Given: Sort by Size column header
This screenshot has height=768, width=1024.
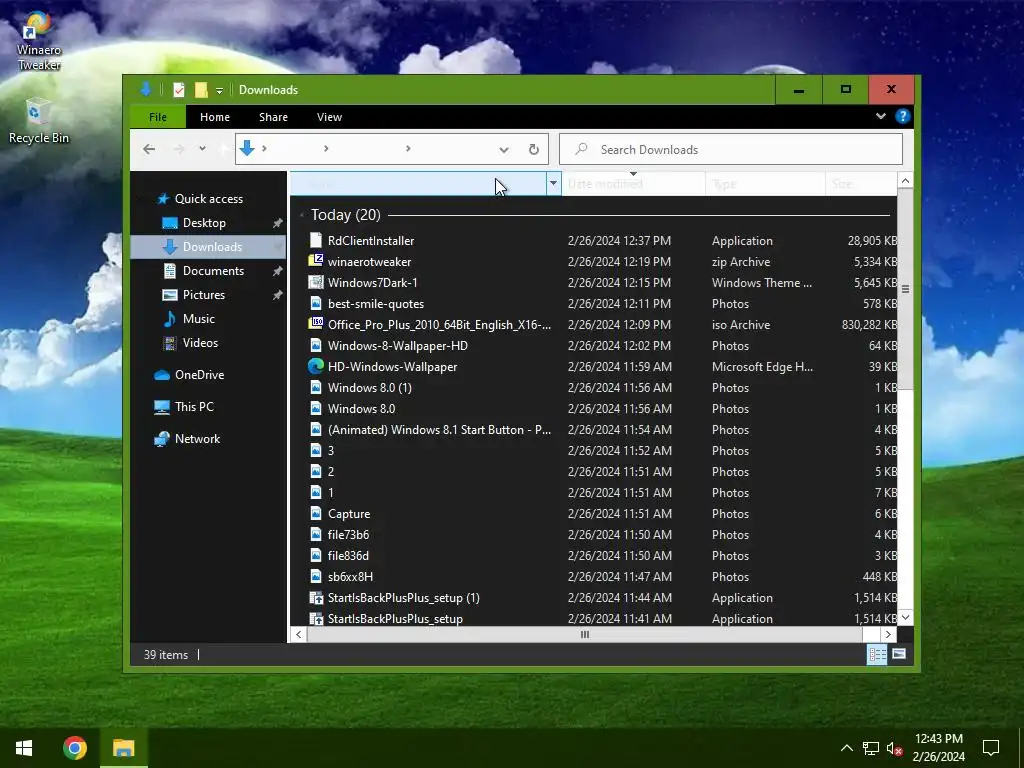Looking at the screenshot, I should point(861,184).
